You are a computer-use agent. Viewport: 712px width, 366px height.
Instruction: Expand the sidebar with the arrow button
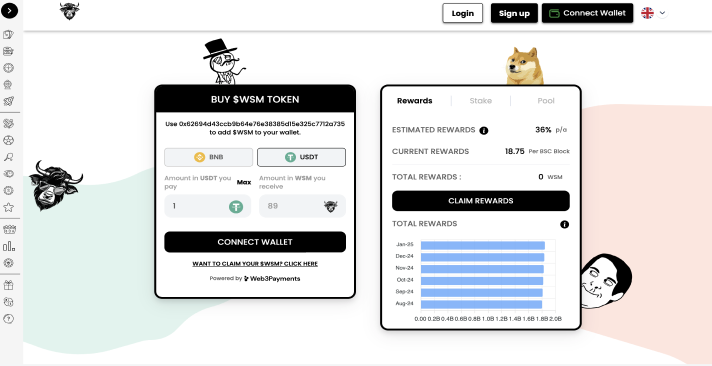(x=10, y=10)
